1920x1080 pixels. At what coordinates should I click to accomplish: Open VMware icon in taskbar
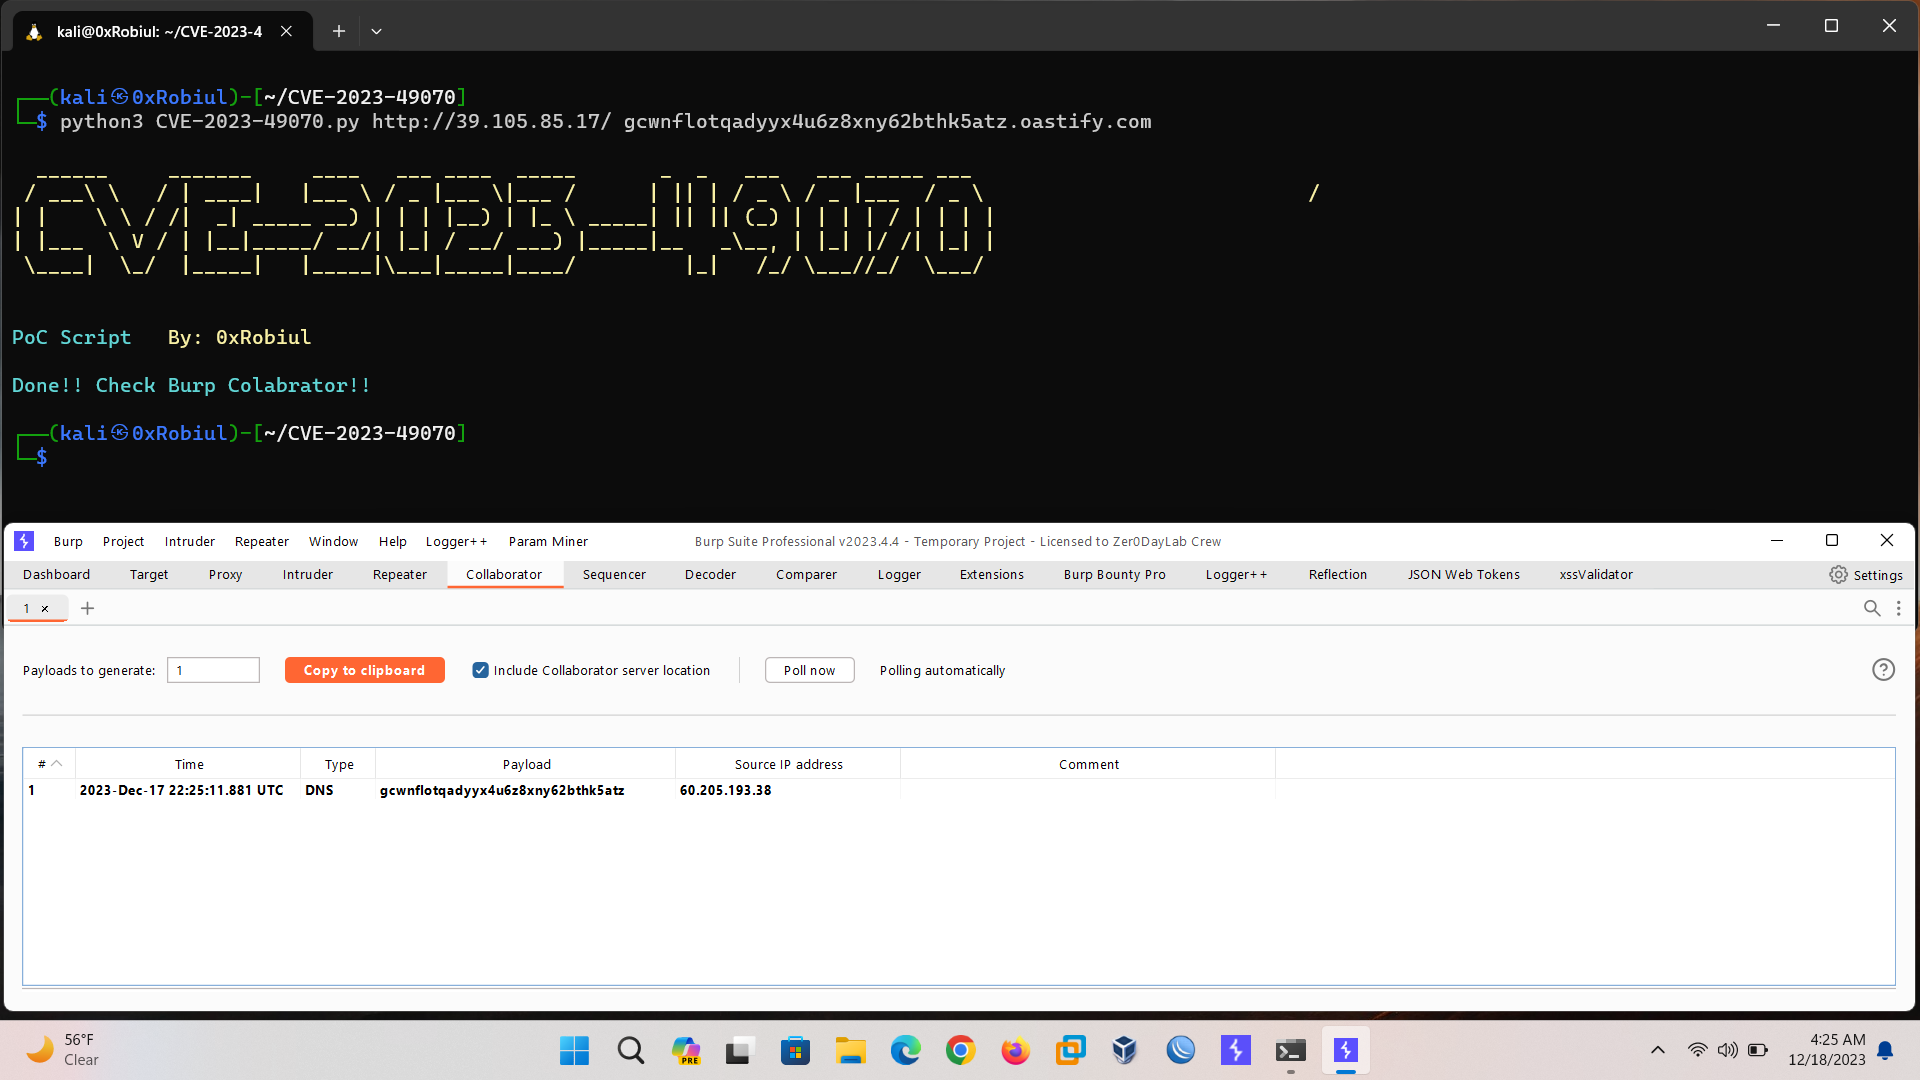tap(1070, 1050)
